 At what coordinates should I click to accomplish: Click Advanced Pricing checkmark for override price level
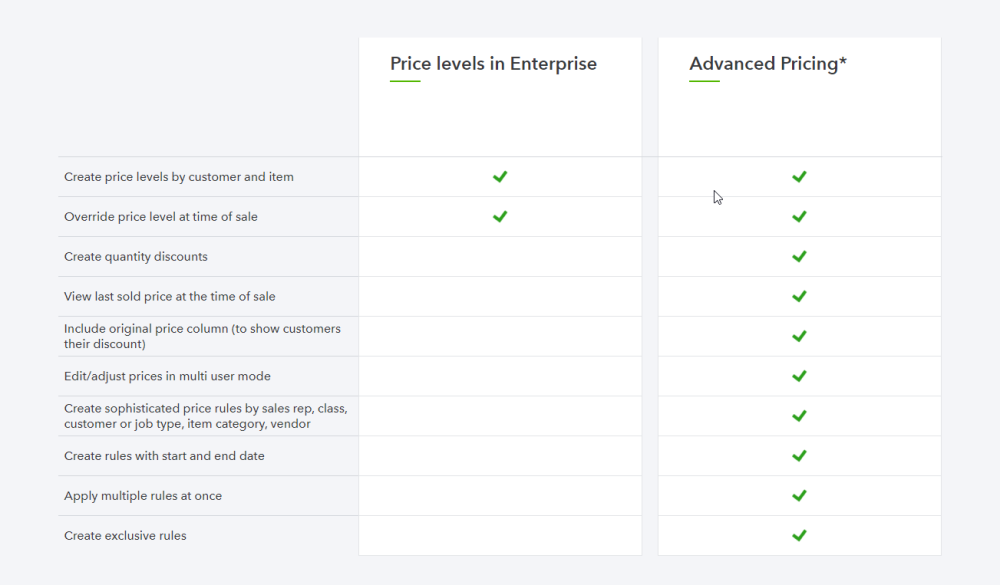(x=799, y=217)
